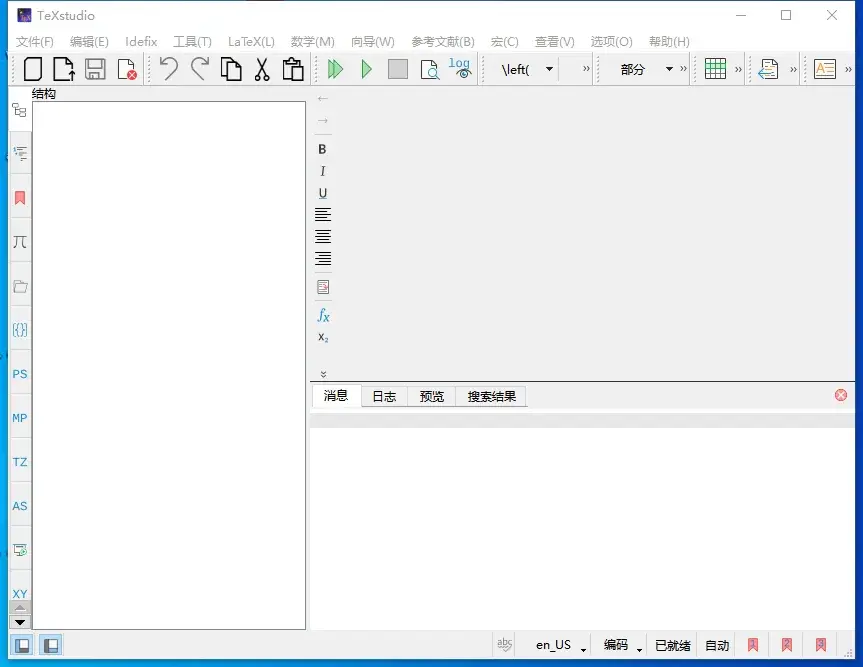This screenshot has height=667, width=863.
Task: Select the brackets {()} panel in sidebar
Action: pyautogui.click(x=19, y=329)
